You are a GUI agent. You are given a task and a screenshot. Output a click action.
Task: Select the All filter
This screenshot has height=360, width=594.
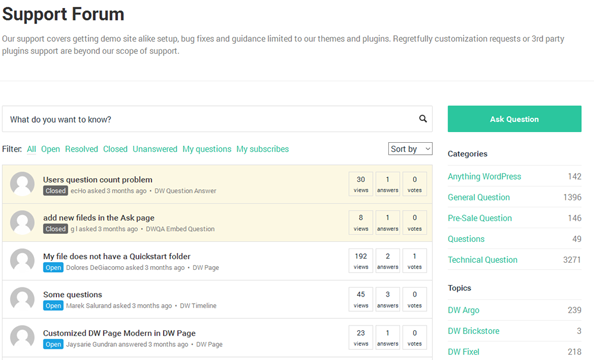tap(31, 149)
